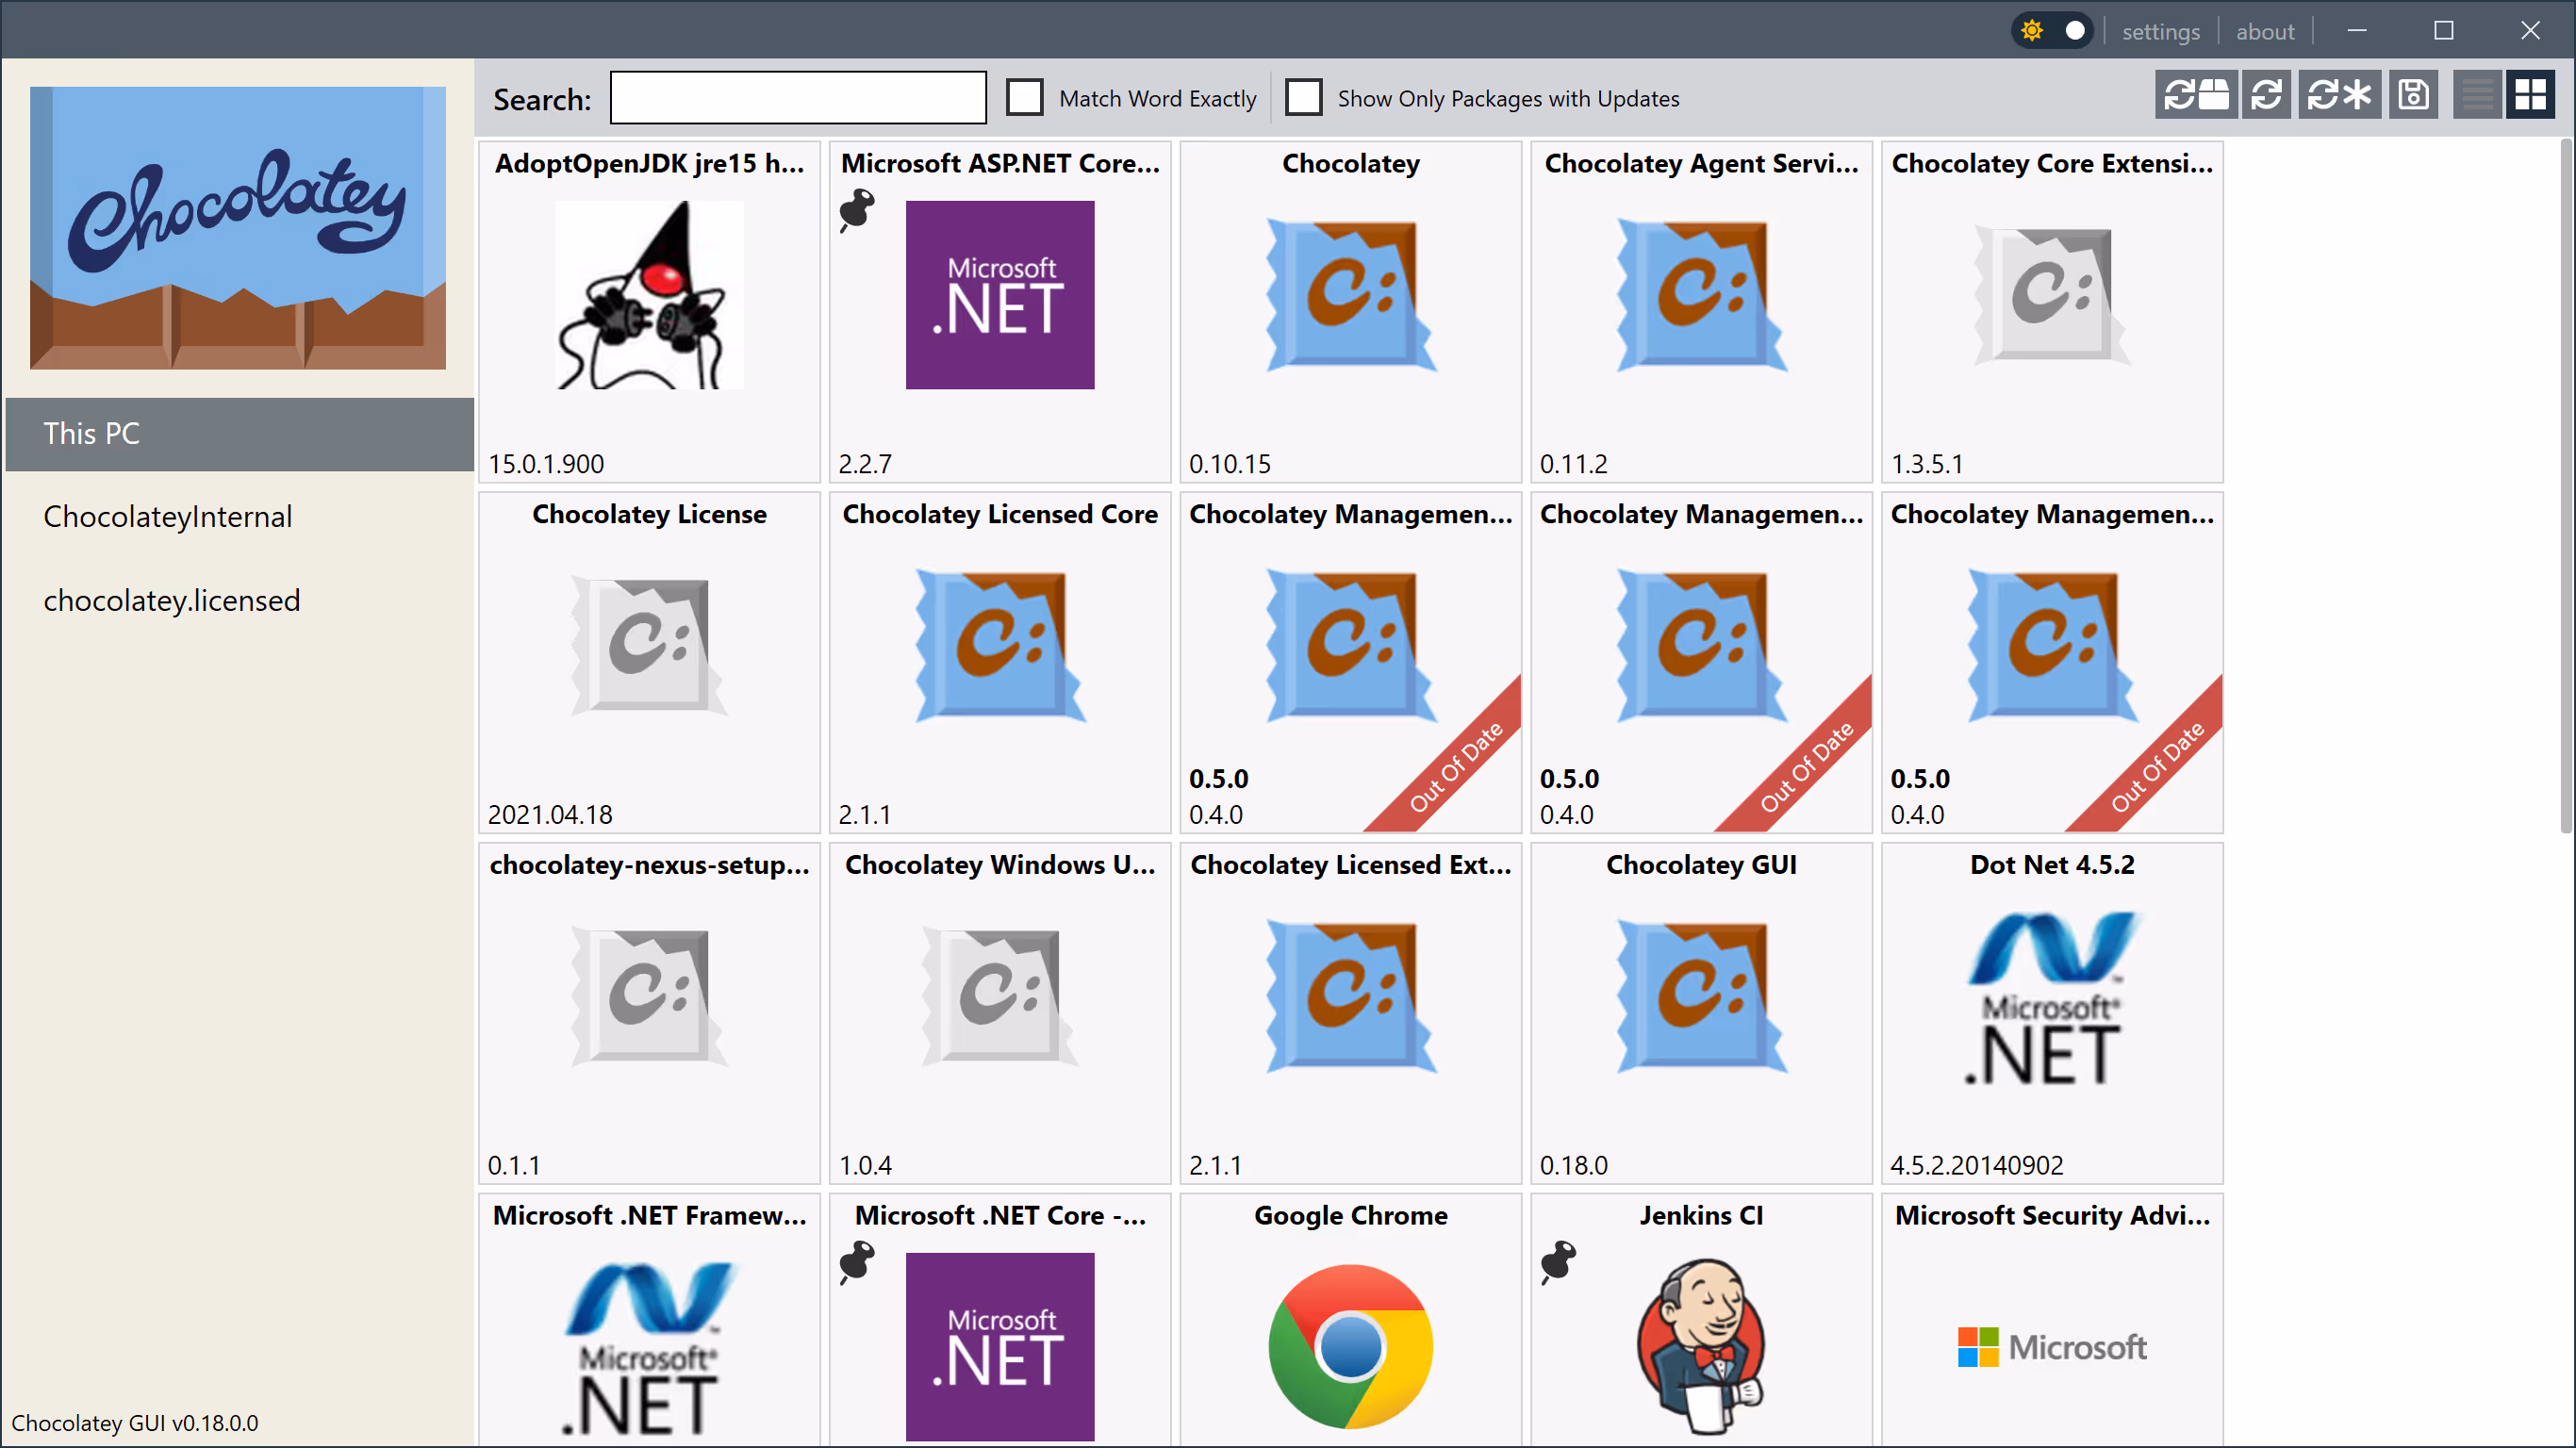Click inside the Search text box
Viewport: 2576px width, 1448px height.
point(797,98)
